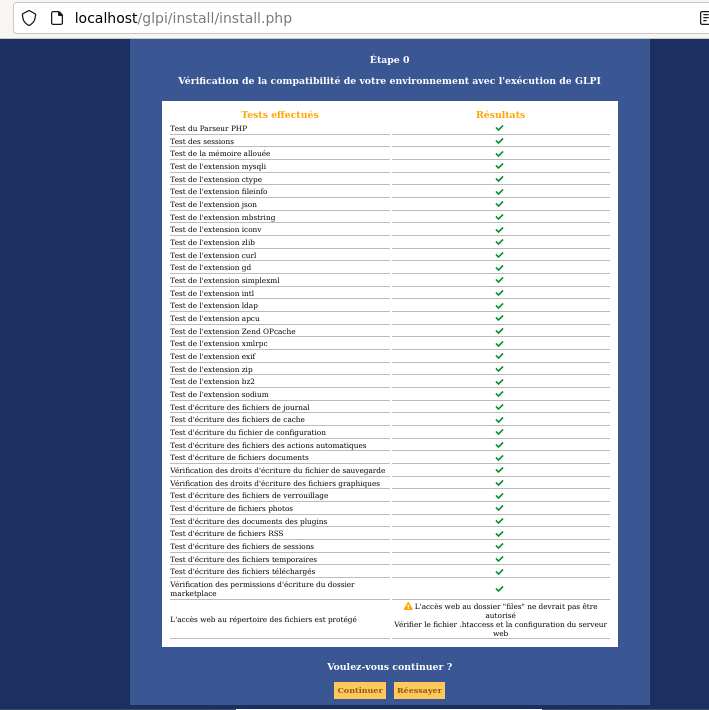
Task: Click the Résultats column header
Action: (x=500, y=115)
